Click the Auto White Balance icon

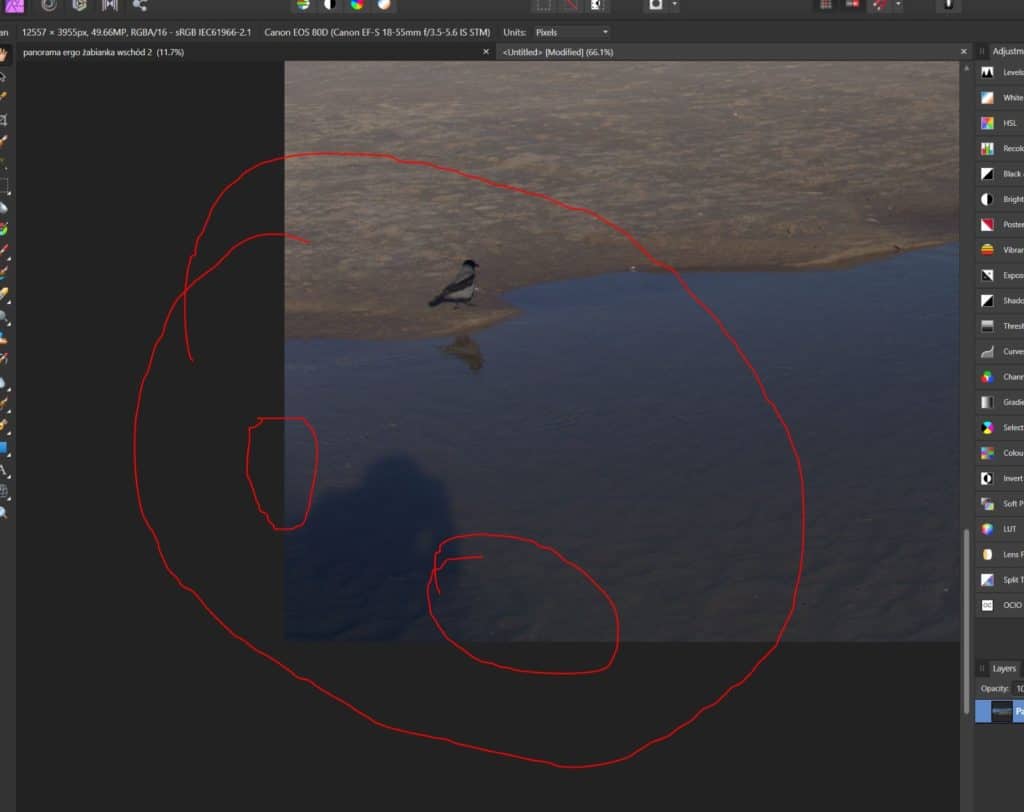(382, 5)
